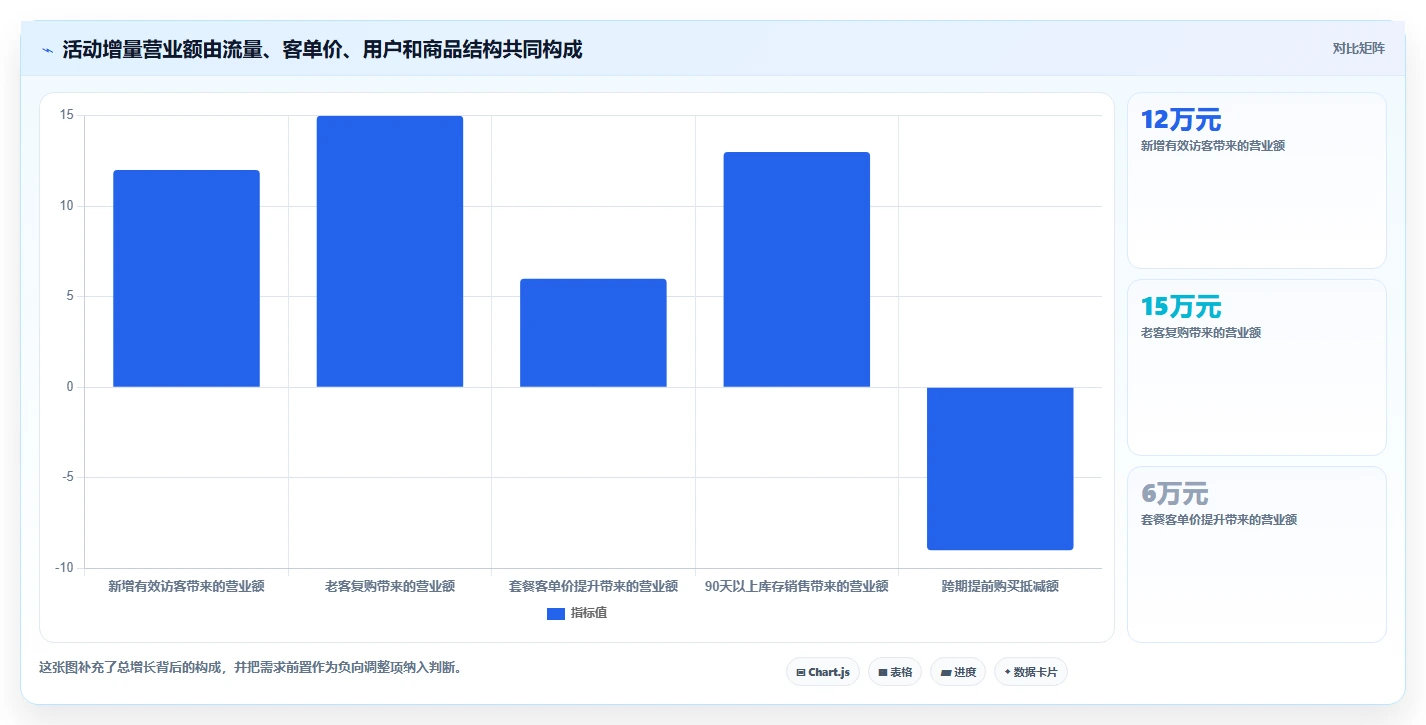The image size is (1426, 725).
Task: Click the chart title 活动增量营业额由流量
Action: pos(162,49)
